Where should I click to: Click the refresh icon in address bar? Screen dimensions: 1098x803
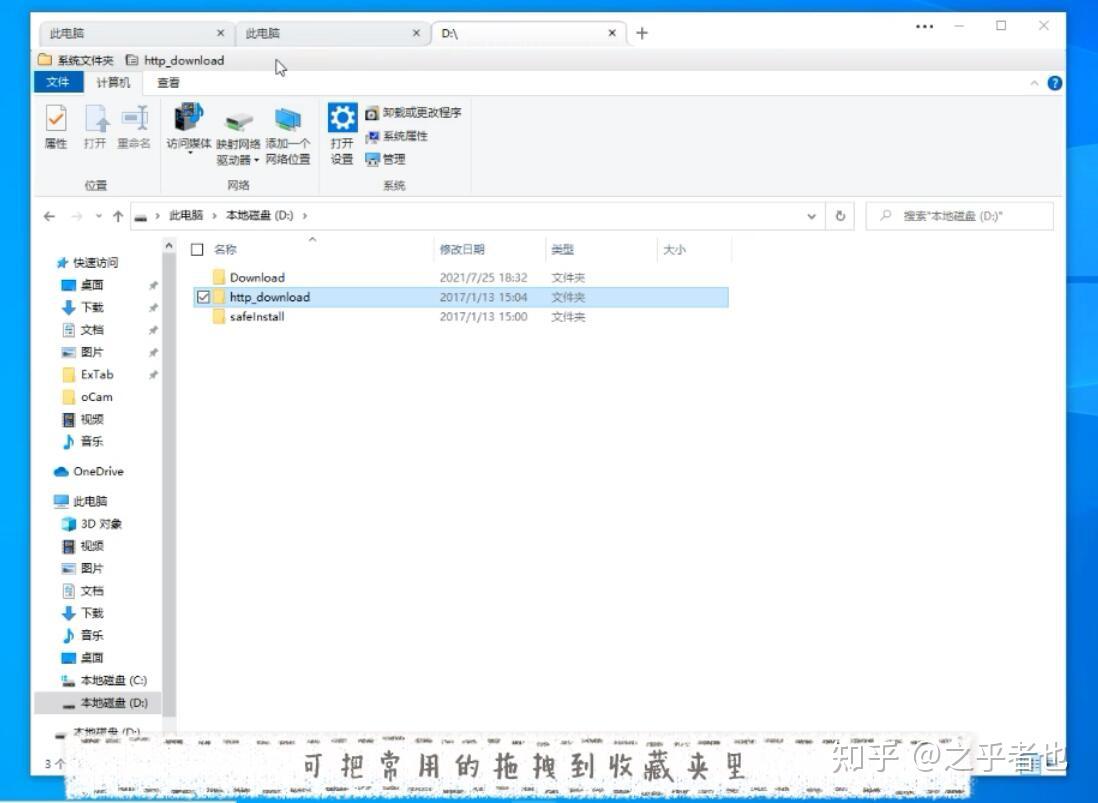coord(840,215)
